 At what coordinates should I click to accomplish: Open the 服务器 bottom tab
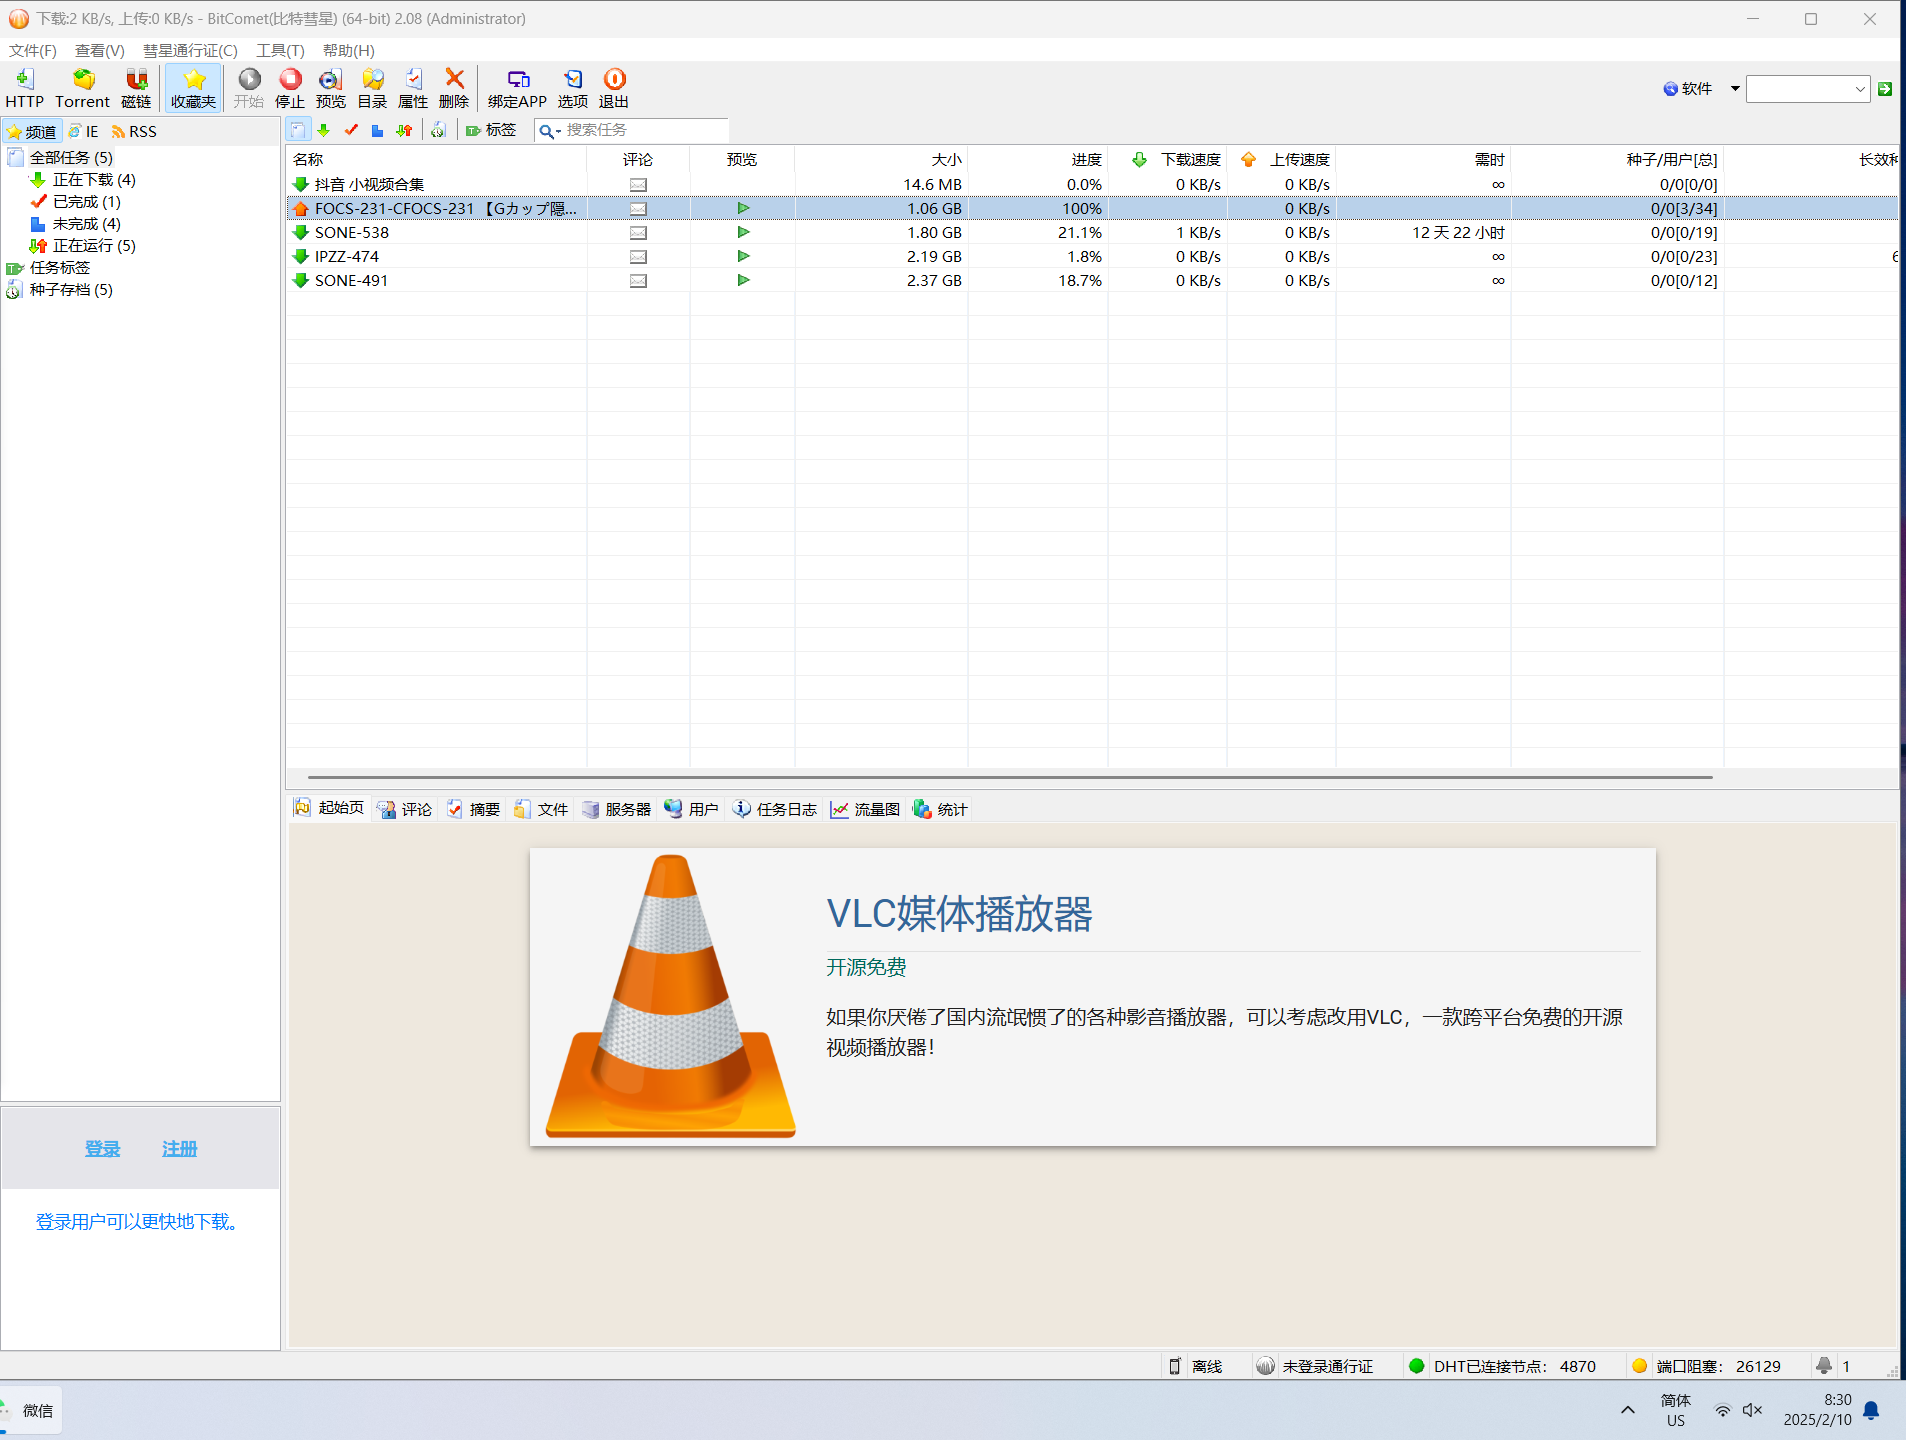tap(617, 809)
